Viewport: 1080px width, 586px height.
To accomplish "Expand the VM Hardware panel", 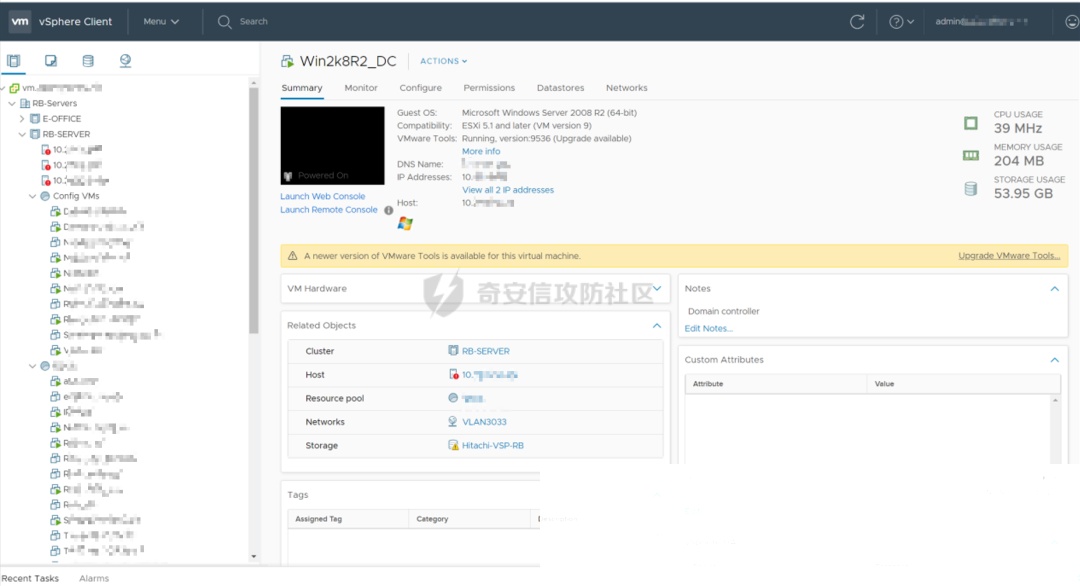I will 657,288.
